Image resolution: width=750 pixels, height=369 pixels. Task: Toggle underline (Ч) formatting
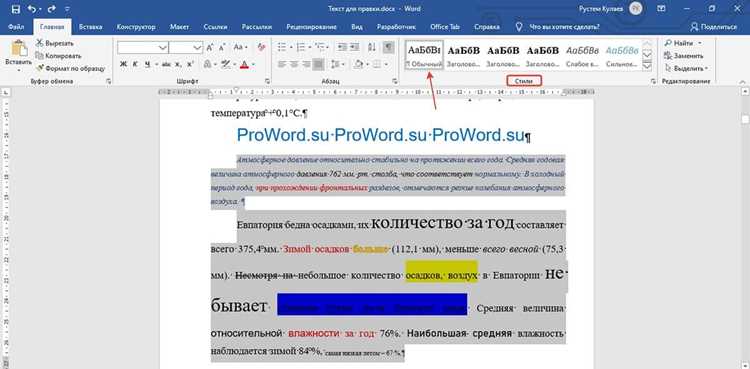(147, 64)
